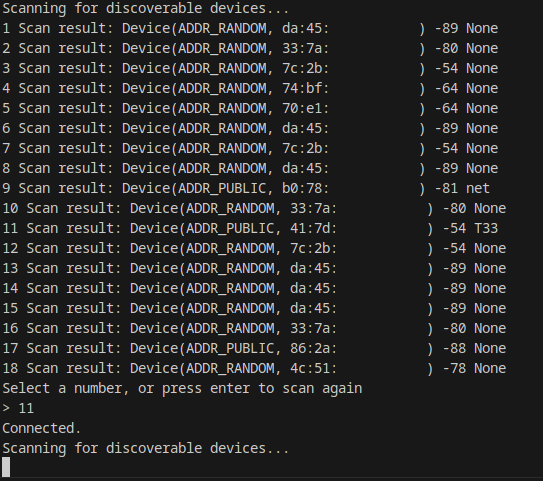Click the terminal cursor block
543x481 pixels.
[x=6, y=467]
